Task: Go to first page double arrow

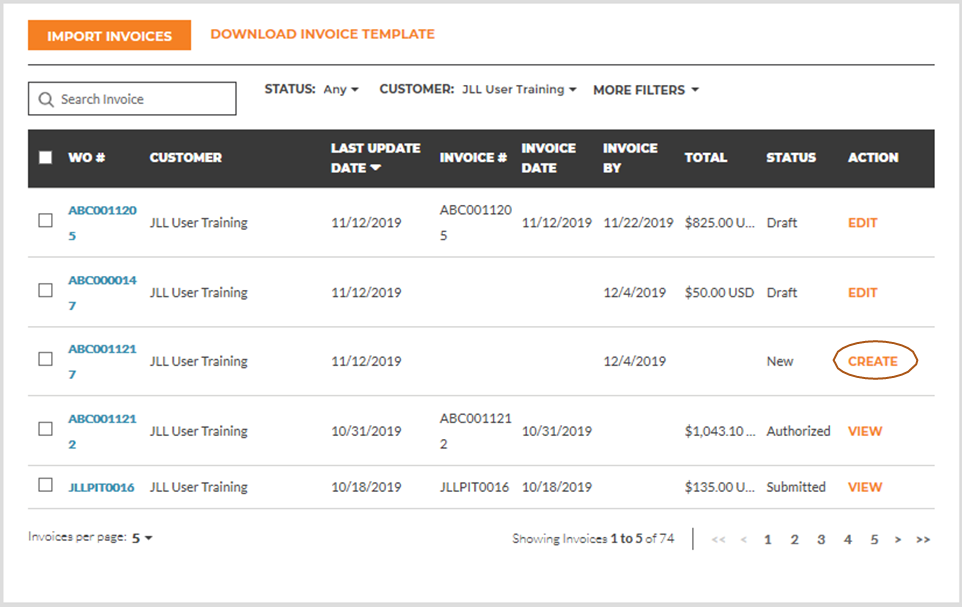Action: tap(718, 539)
